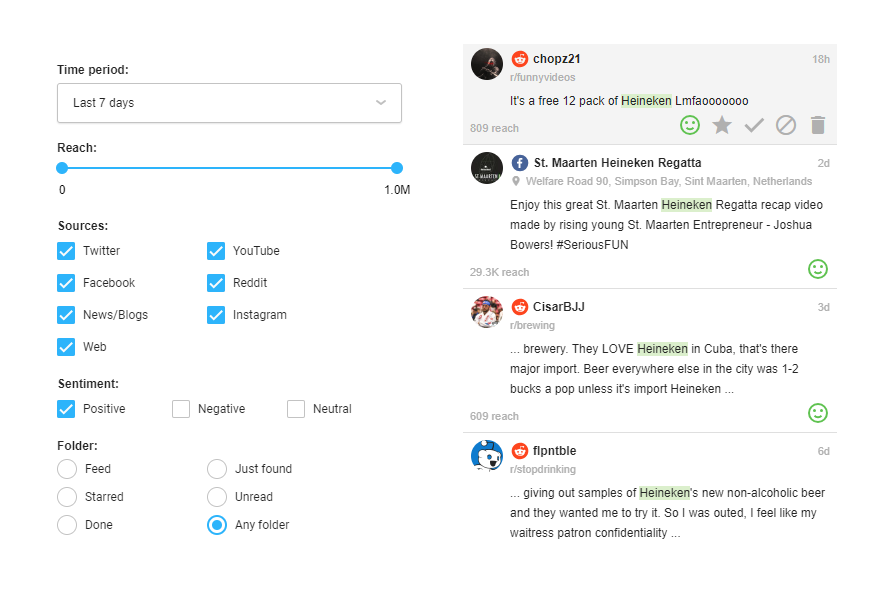Click the sentiment smiley on CisarBJJ post
The width and height of the screenshot is (888, 596).
point(818,413)
